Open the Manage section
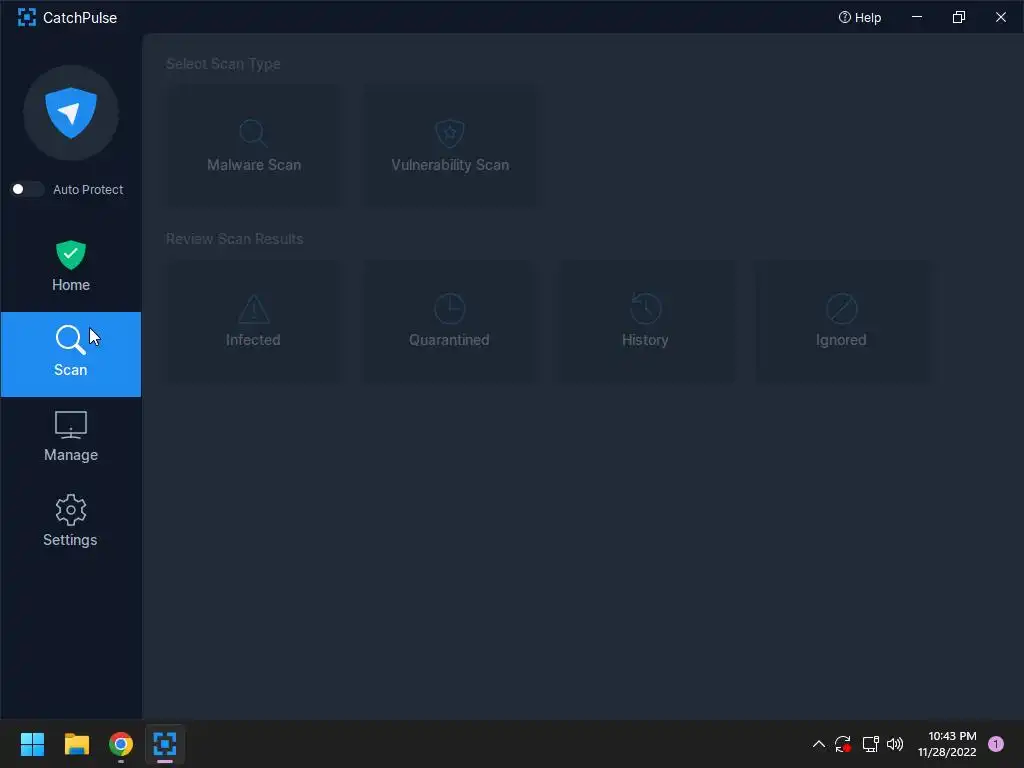 [x=71, y=437]
